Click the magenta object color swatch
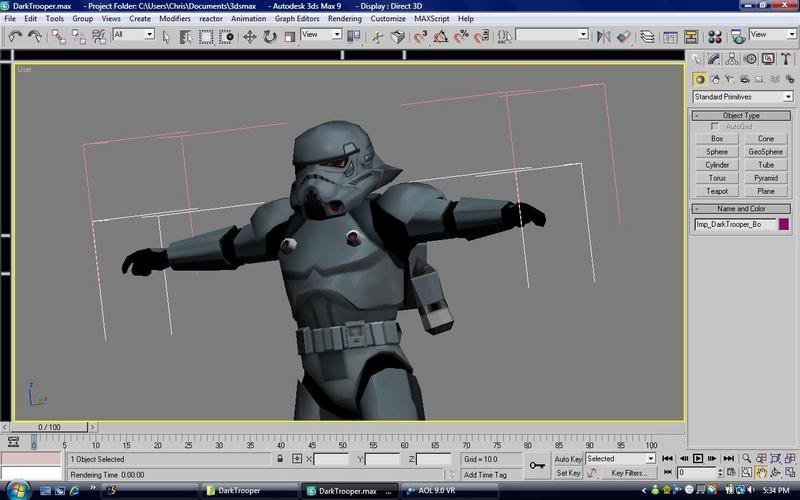Image resolution: width=800 pixels, height=500 pixels. click(783, 225)
